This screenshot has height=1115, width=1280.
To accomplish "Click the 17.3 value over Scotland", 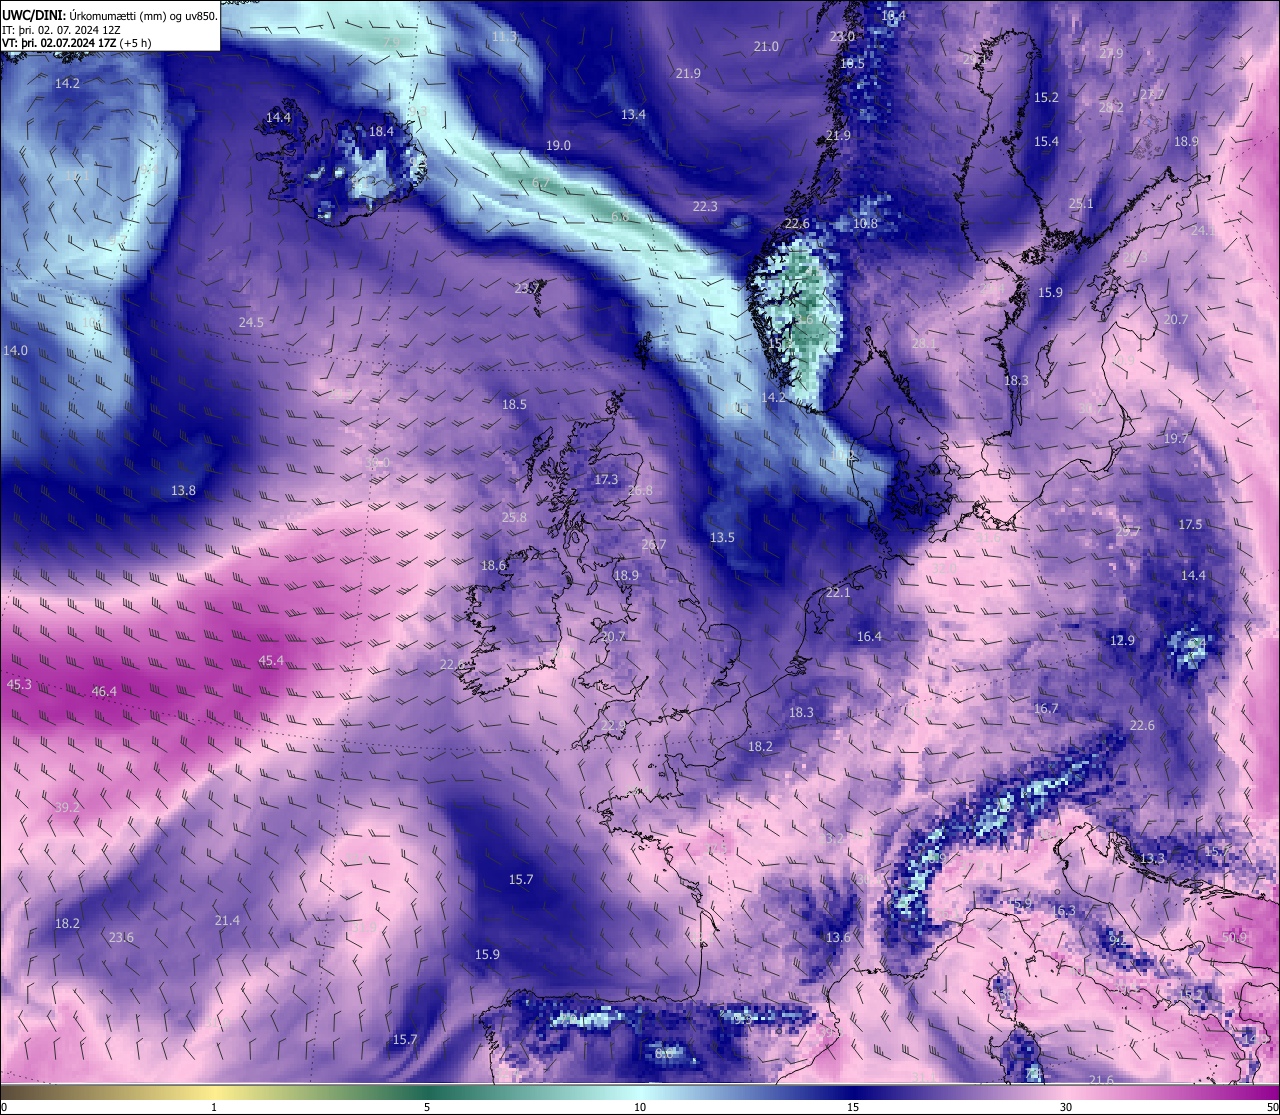I will (x=606, y=479).
